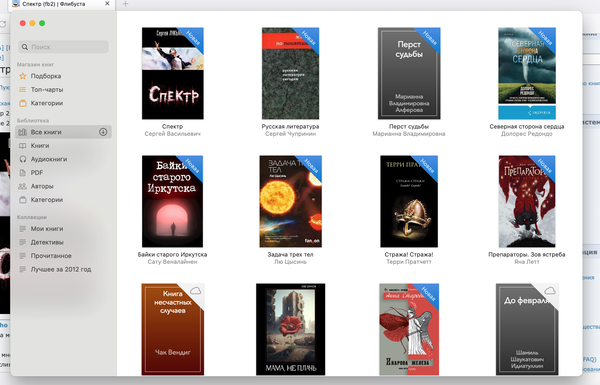The width and height of the screenshot is (600, 385).
Task: Click the Северная сторона сердца title
Action: point(527,126)
